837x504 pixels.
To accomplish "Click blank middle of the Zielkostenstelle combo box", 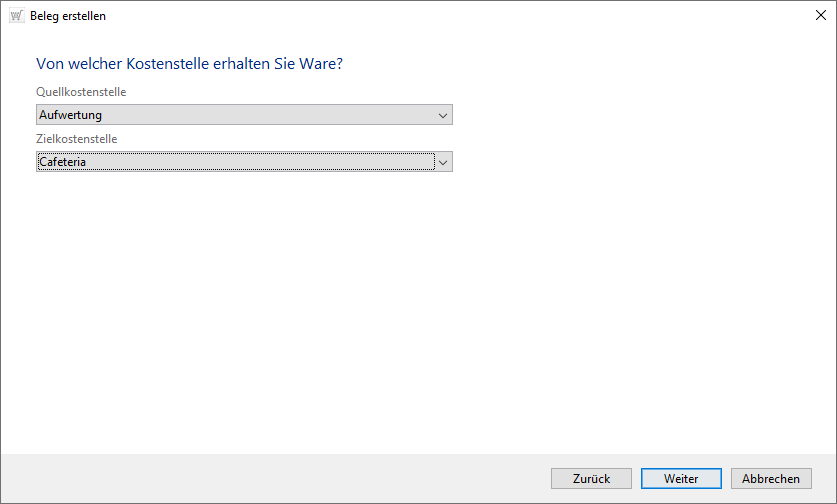I will click(x=260, y=161).
